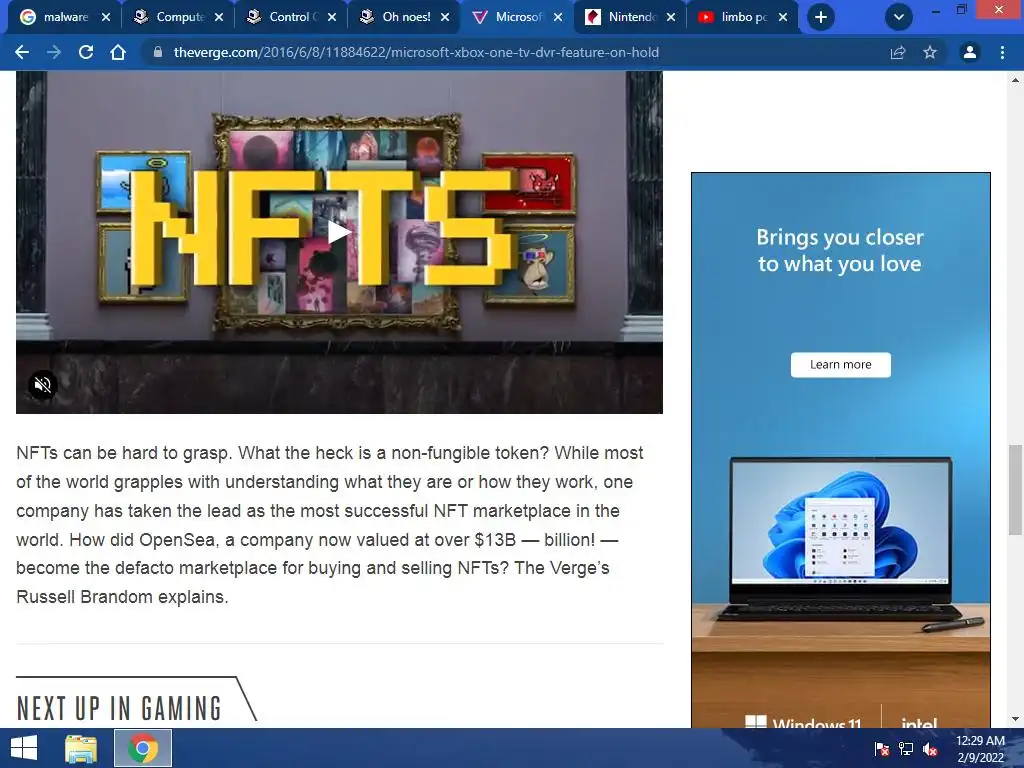Viewport: 1024px width, 768px height.
Task: Click the address bar URL
Action: pyautogui.click(x=416, y=52)
